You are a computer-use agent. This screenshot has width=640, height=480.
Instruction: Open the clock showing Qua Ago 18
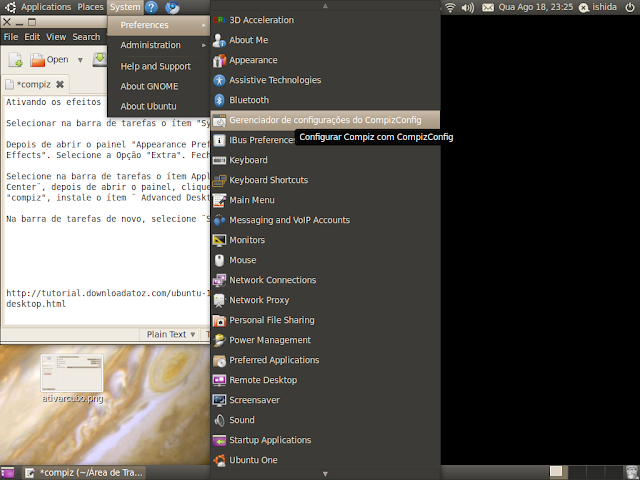click(536, 7)
